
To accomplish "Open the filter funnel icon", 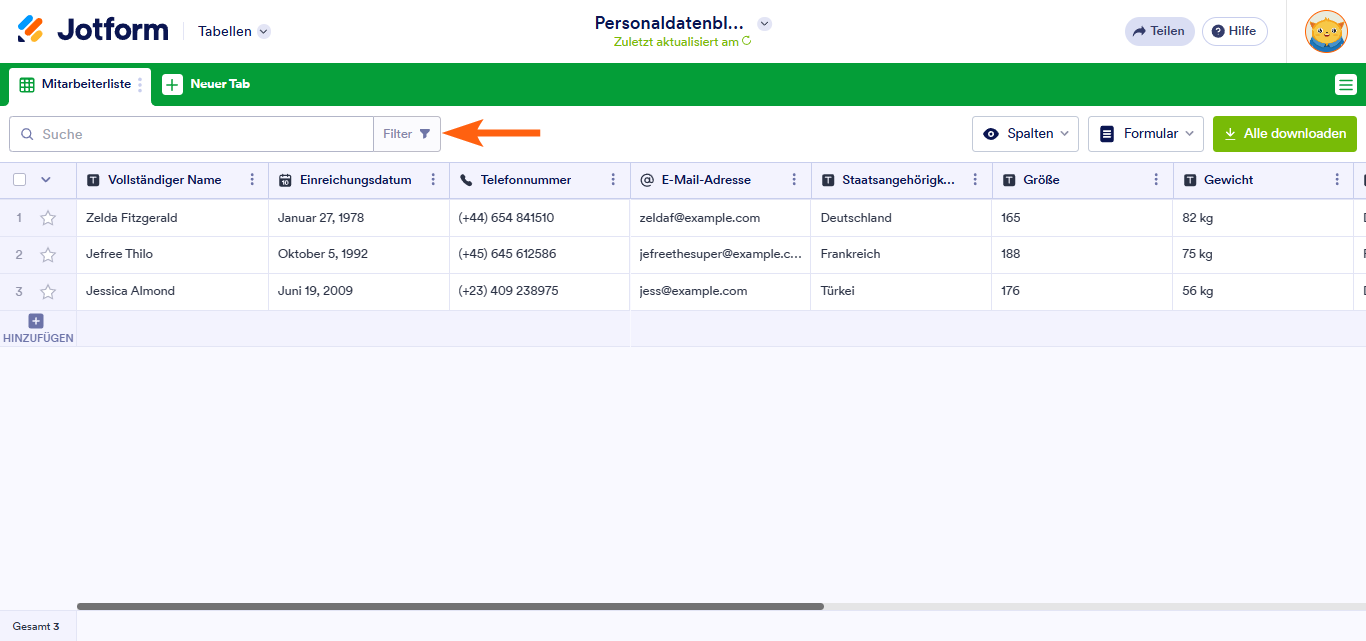I will 425,134.
